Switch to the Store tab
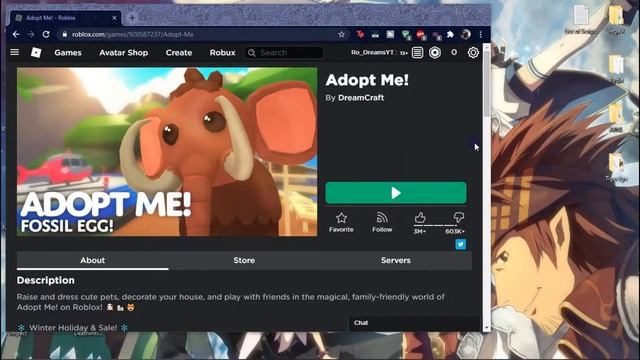 click(x=244, y=260)
